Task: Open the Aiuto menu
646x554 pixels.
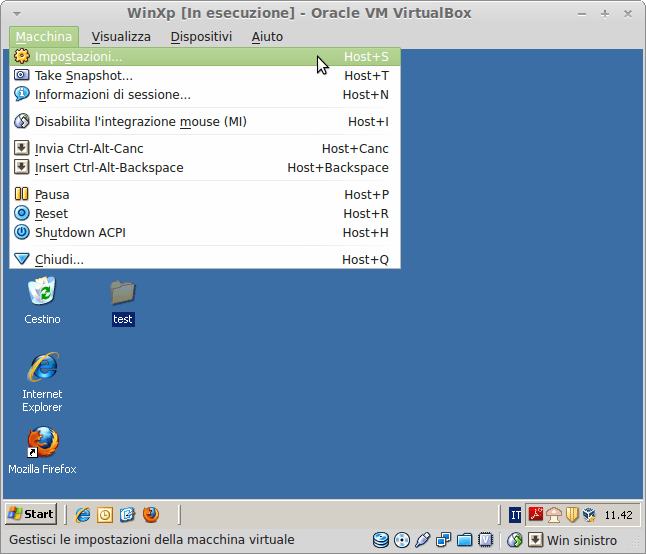Action: 267,37
